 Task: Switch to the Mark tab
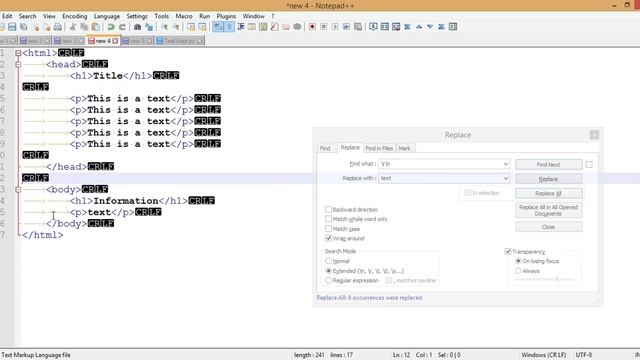tap(404, 148)
